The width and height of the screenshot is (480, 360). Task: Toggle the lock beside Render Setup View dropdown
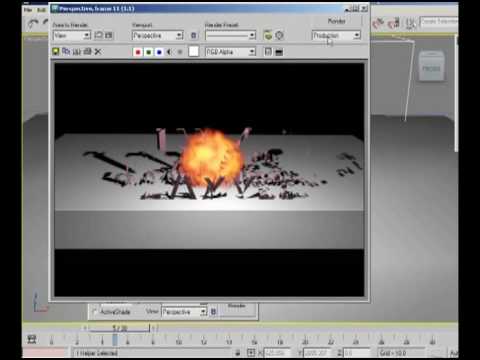214,312
